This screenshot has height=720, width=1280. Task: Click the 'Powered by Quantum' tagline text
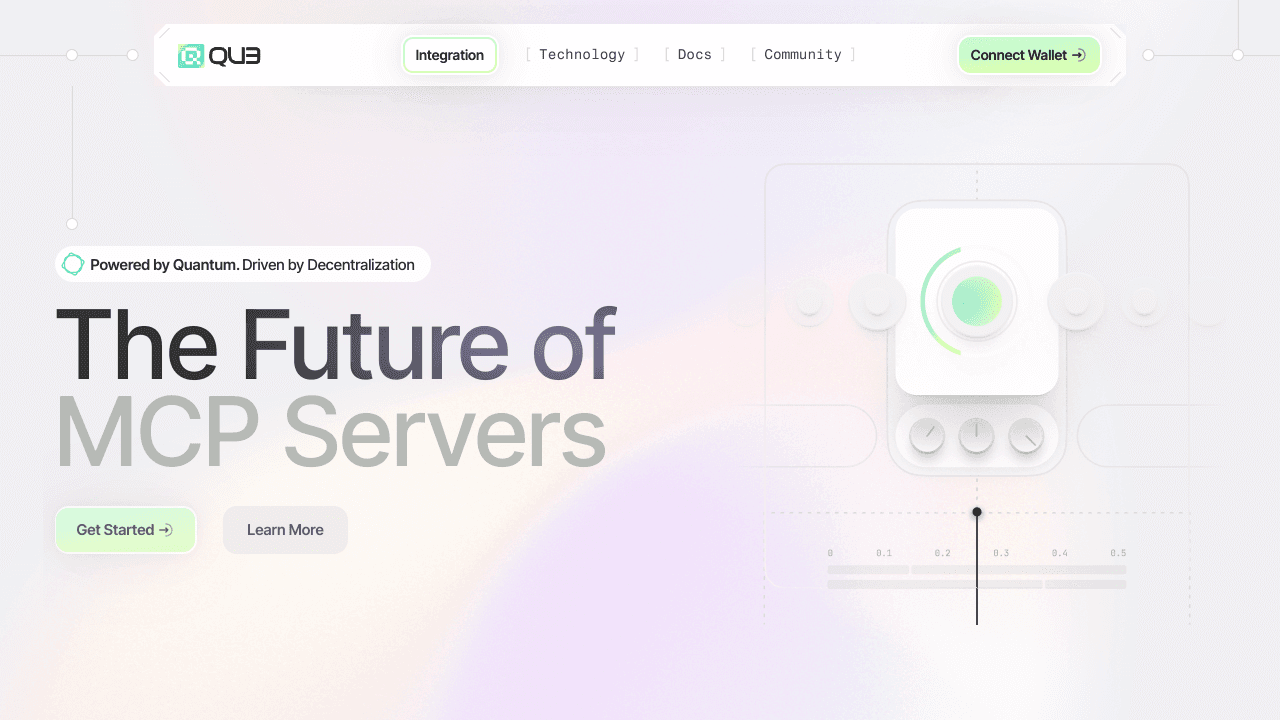[x=165, y=265]
